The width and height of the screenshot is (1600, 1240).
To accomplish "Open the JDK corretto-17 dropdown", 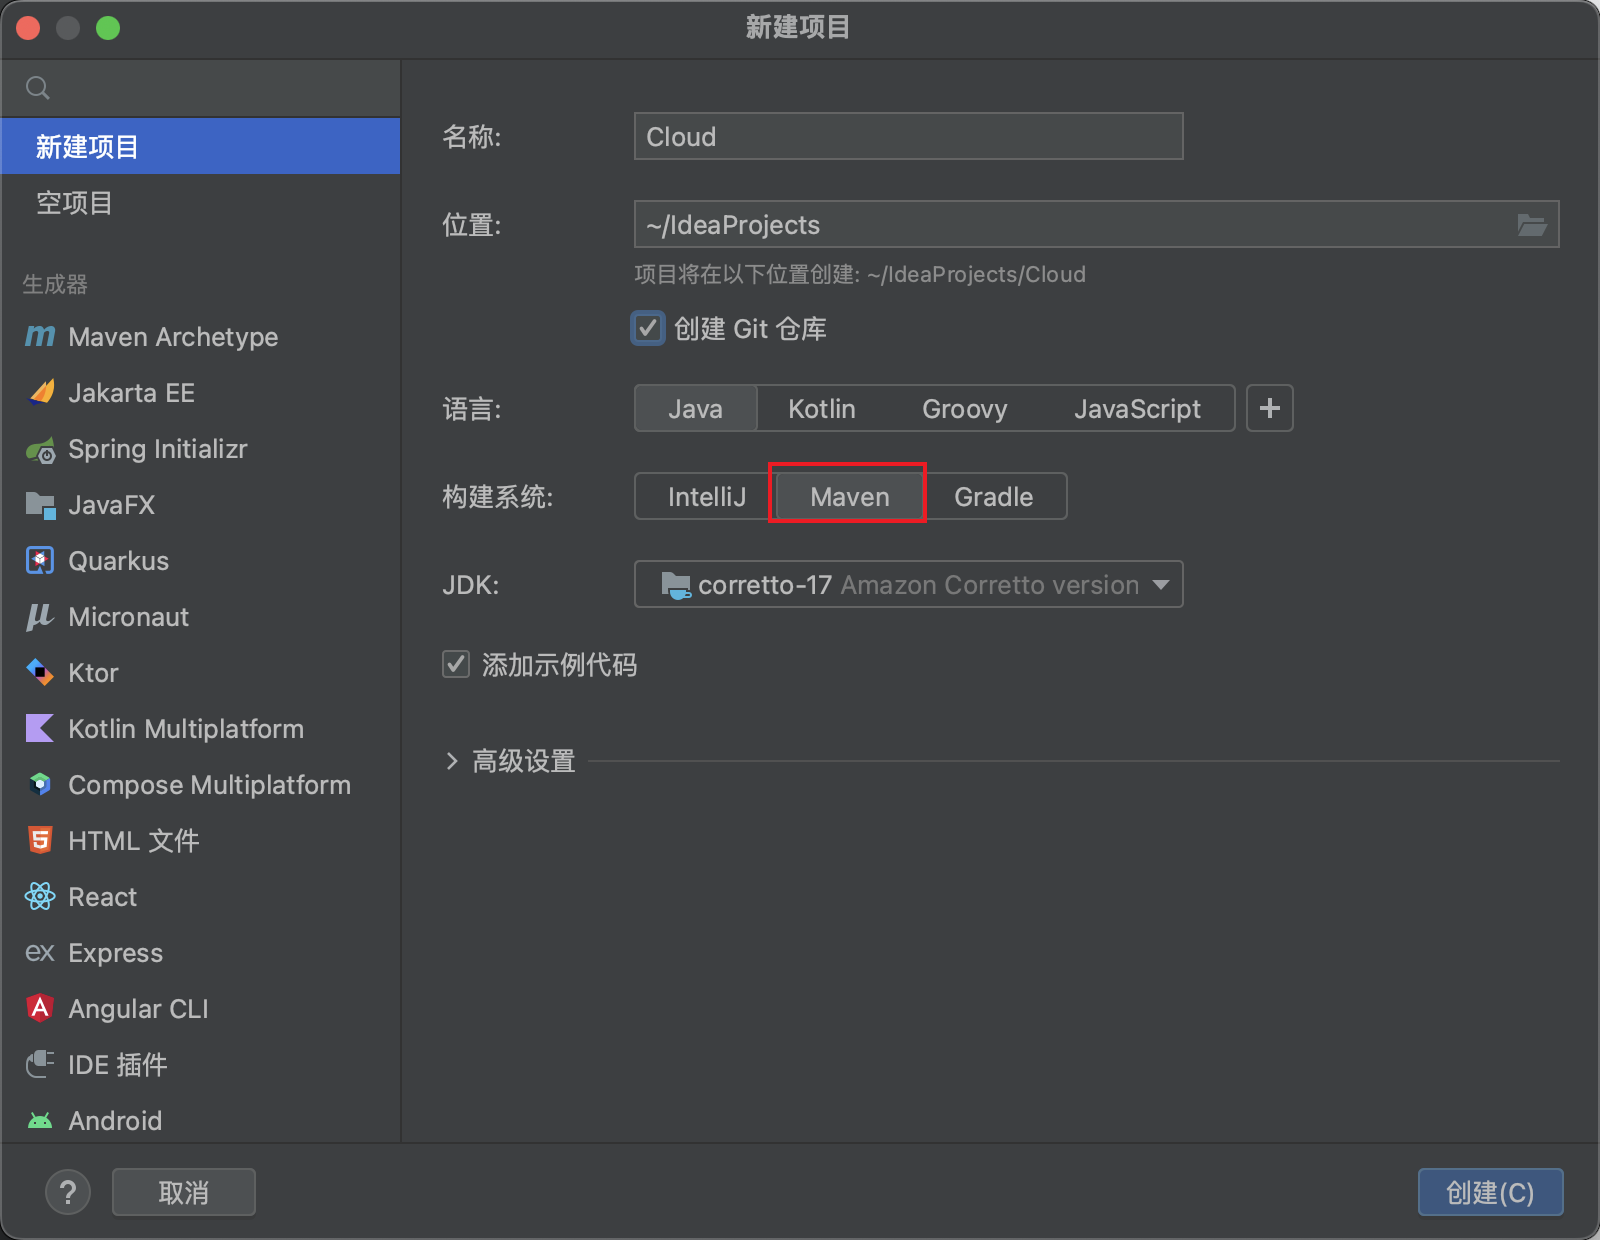I will click(x=909, y=584).
